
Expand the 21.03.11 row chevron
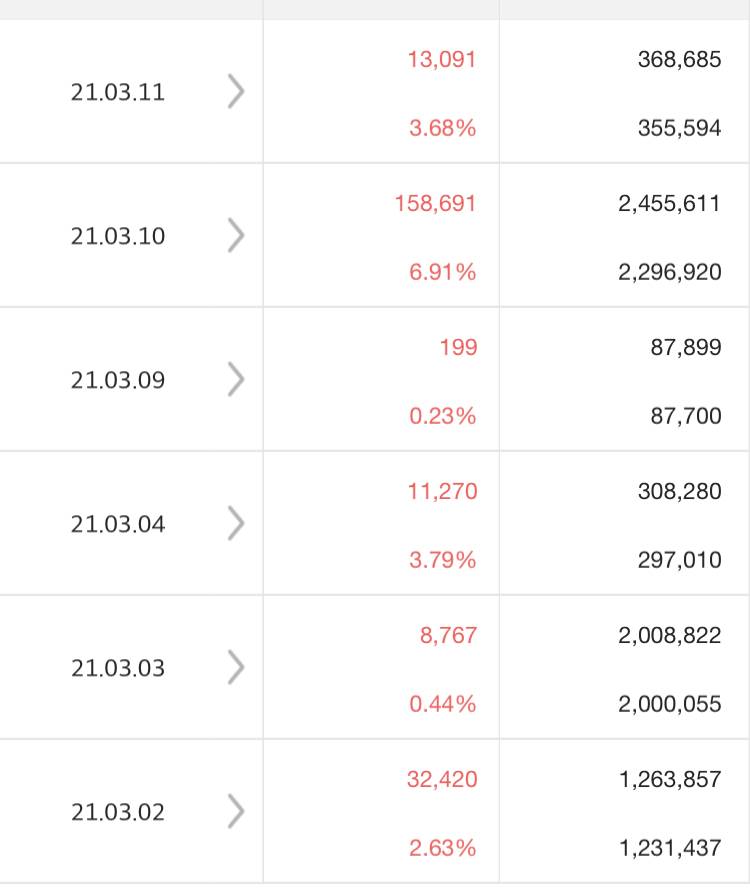pyautogui.click(x=236, y=91)
